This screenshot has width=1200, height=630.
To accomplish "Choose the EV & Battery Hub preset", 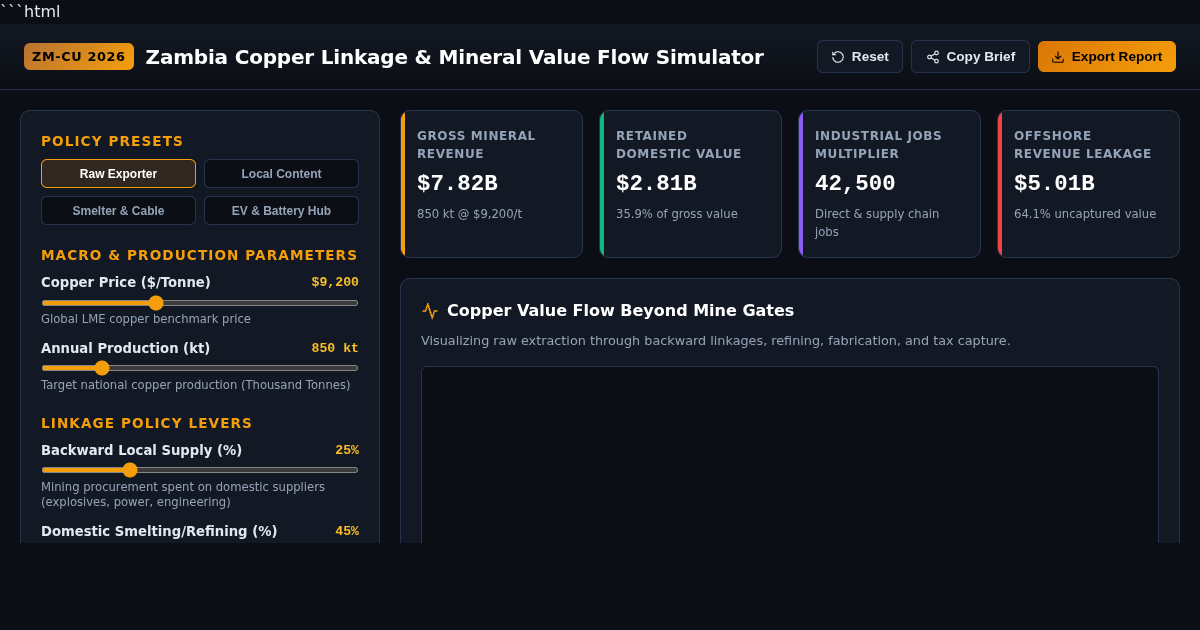I will click(x=281, y=210).
